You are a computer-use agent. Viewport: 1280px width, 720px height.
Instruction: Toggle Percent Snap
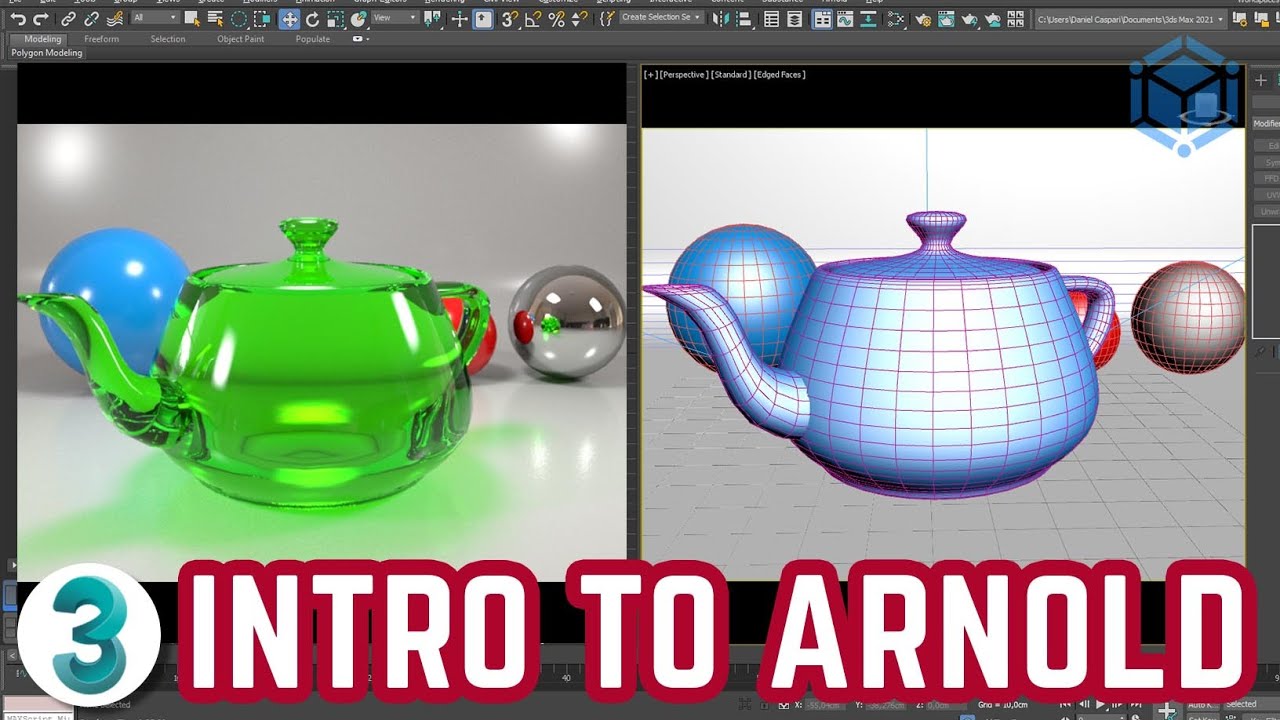click(x=556, y=19)
